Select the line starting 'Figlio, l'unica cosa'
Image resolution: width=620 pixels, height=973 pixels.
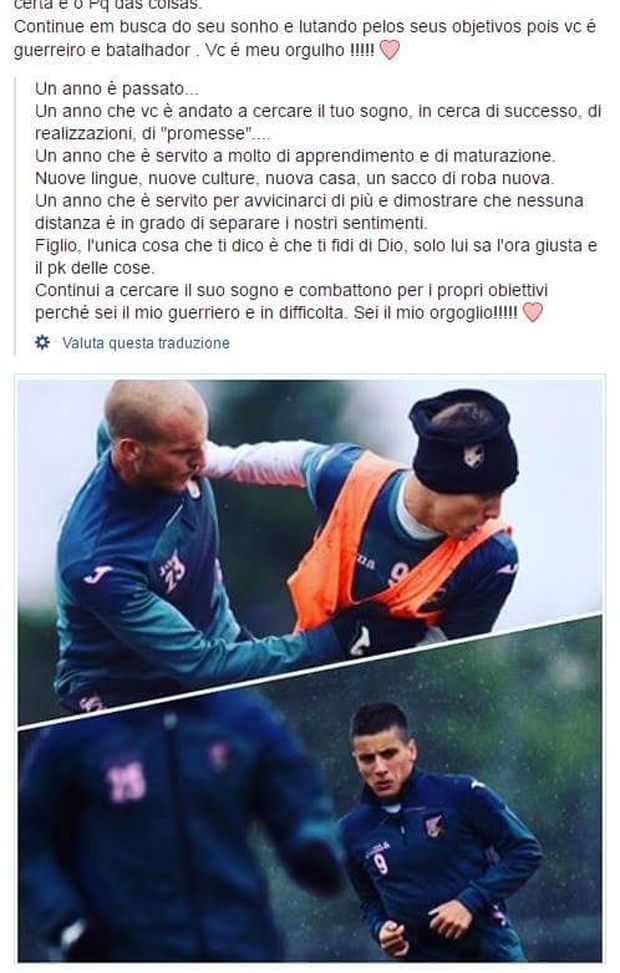tap(316, 246)
